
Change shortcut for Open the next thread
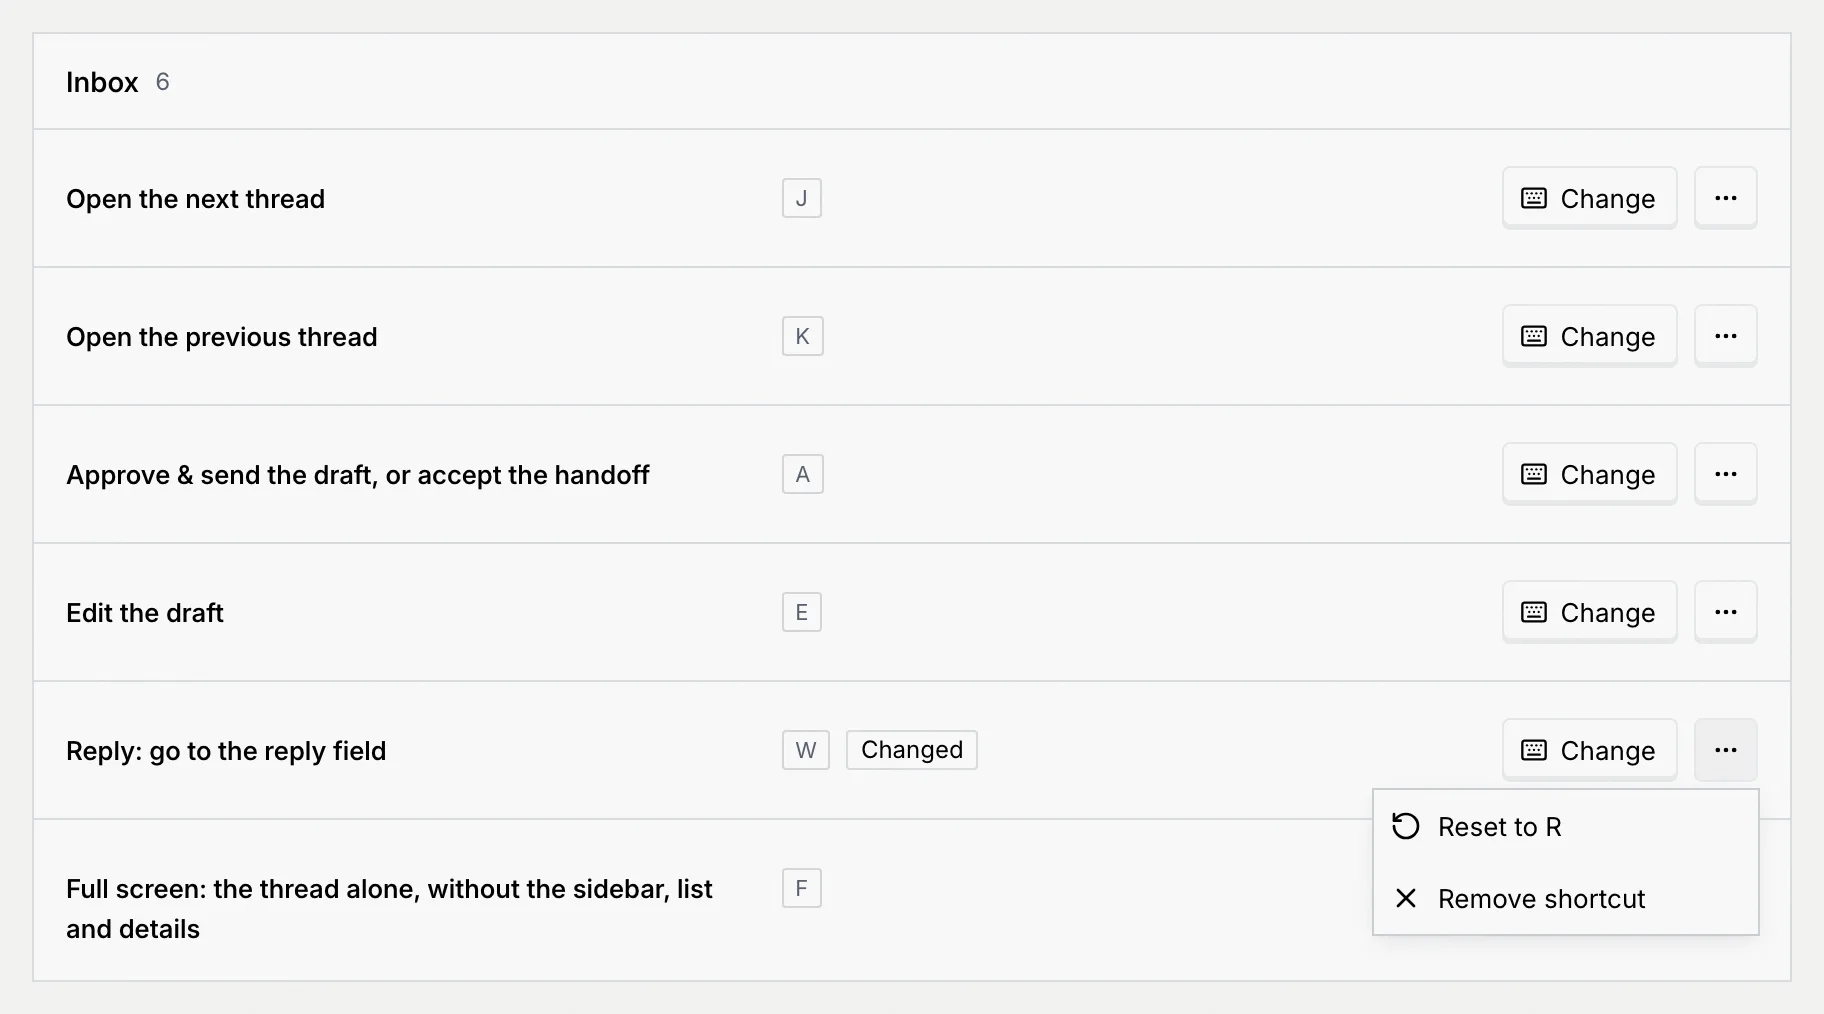tap(1589, 198)
